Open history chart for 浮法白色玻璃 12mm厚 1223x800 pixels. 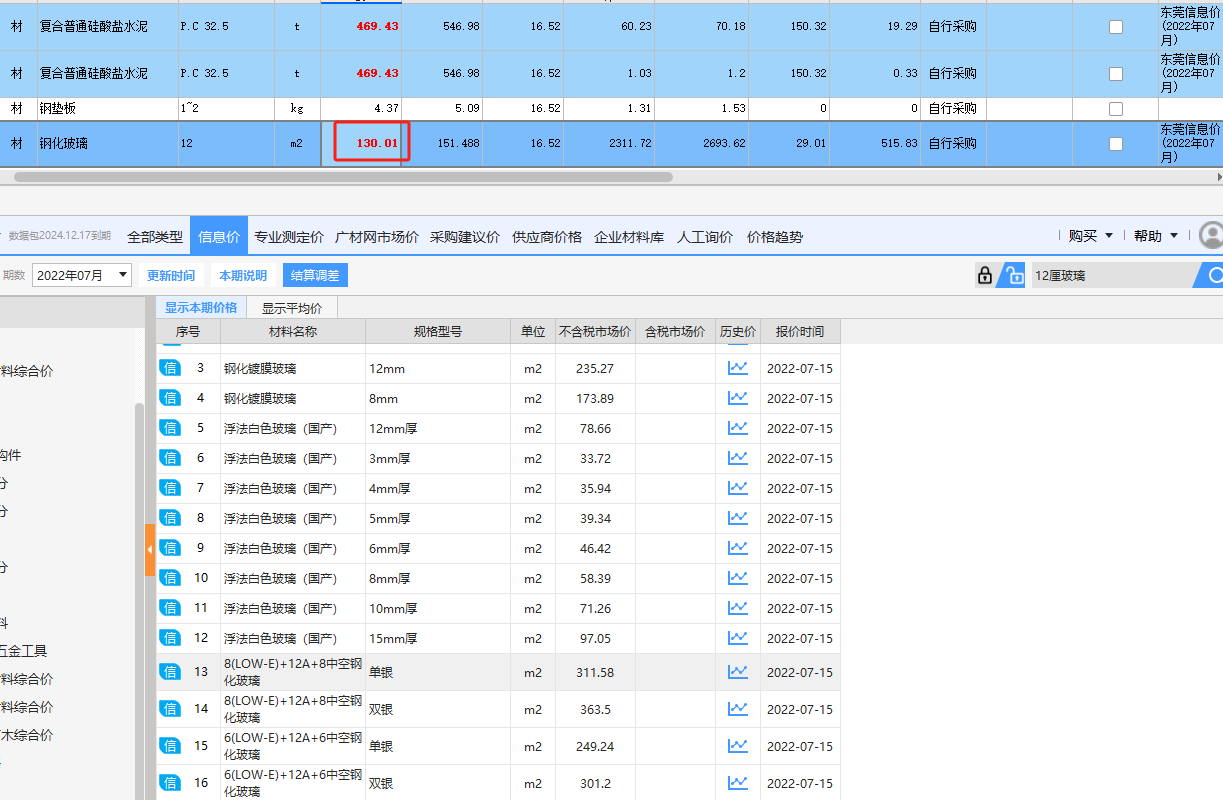pos(738,428)
